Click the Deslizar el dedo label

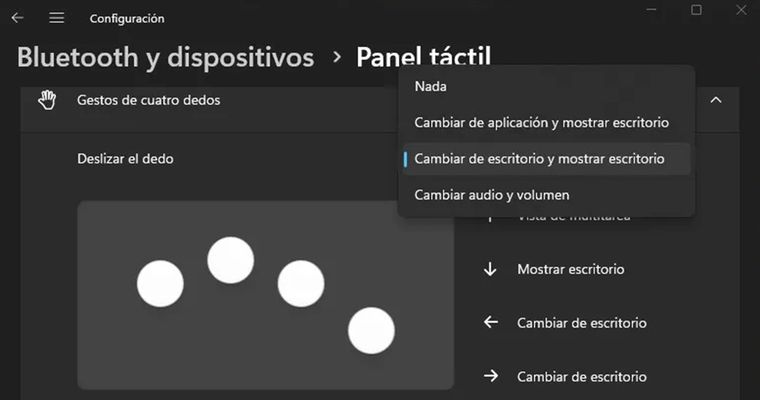[125, 158]
